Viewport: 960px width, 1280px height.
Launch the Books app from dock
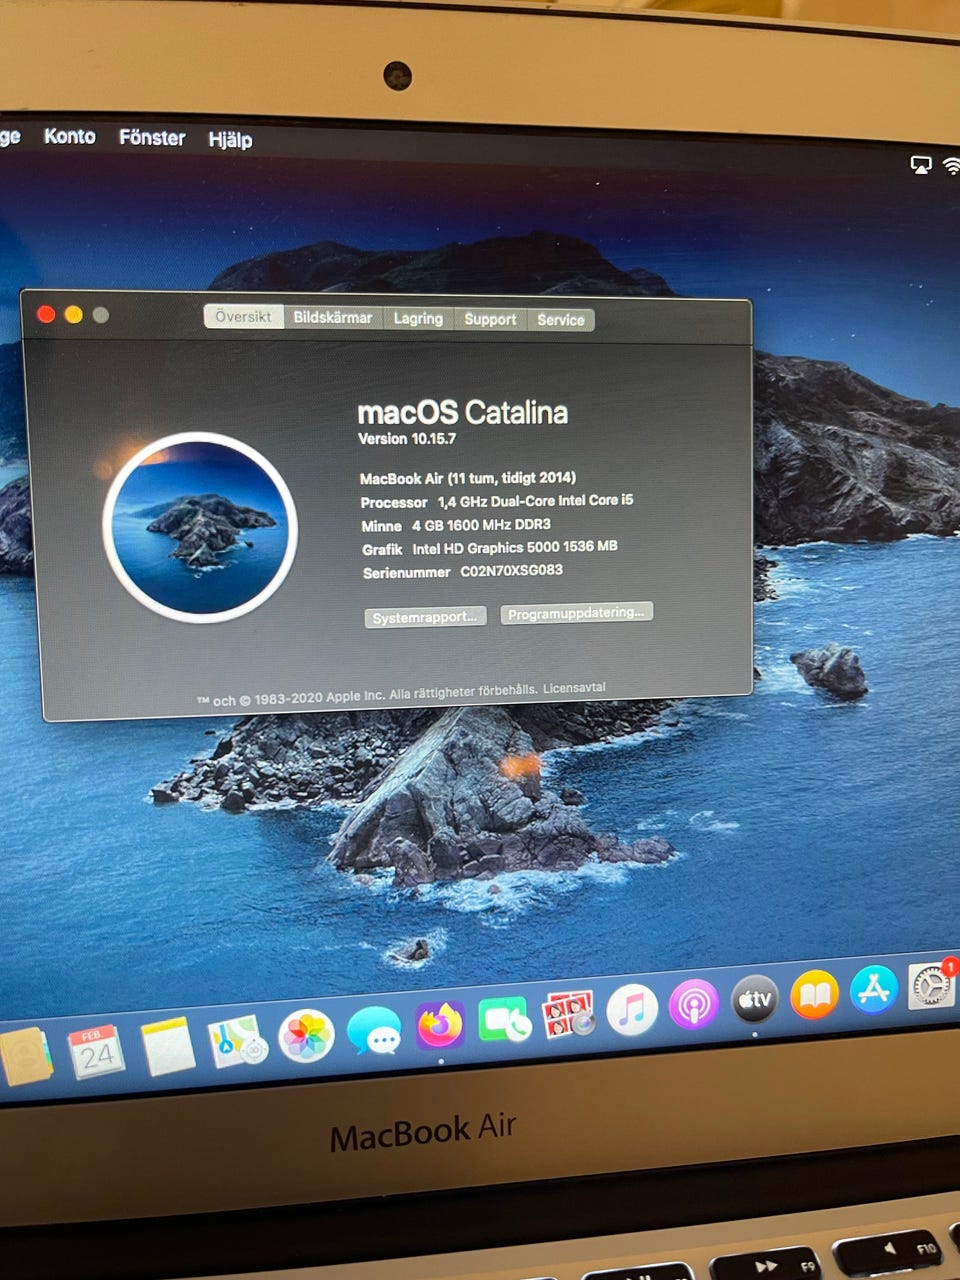click(x=815, y=994)
